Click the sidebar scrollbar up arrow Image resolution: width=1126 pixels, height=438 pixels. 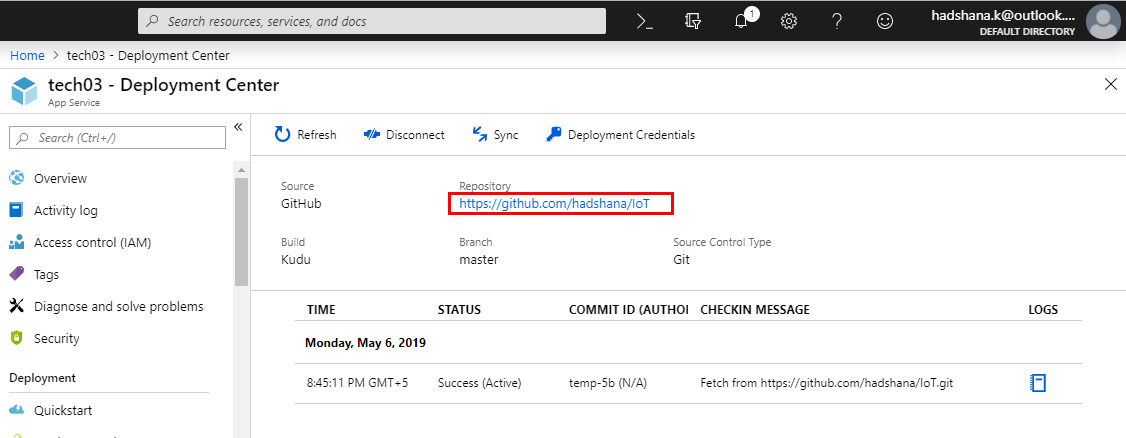[241, 171]
